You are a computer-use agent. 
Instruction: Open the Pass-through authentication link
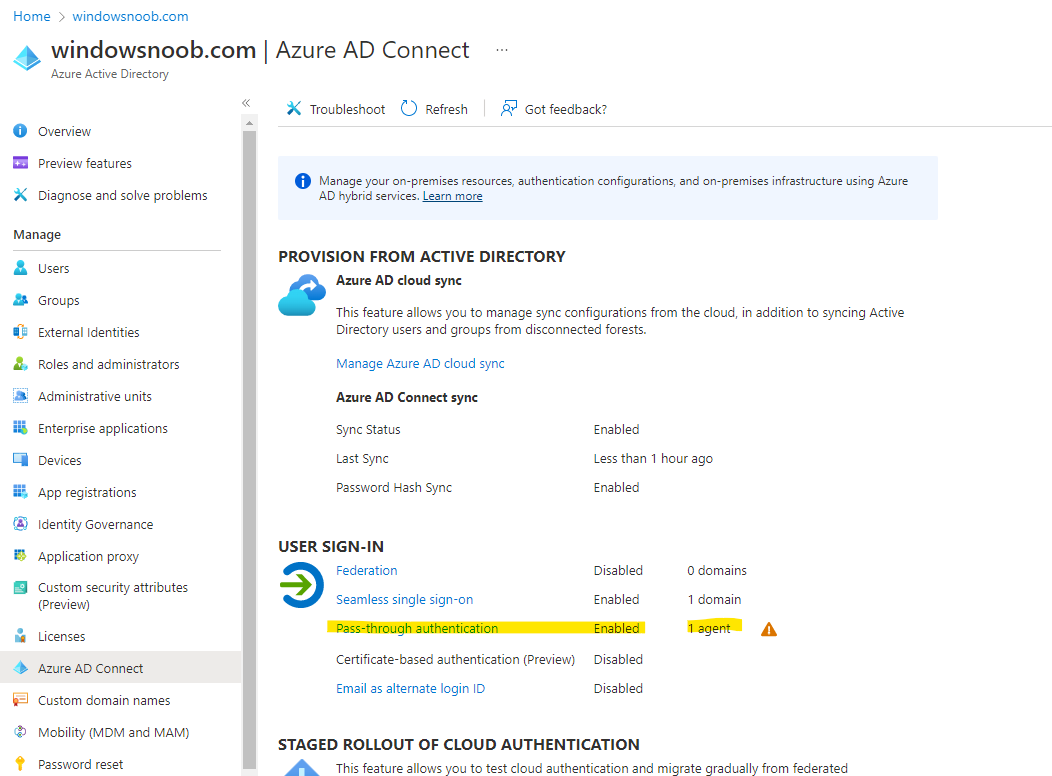click(x=417, y=628)
